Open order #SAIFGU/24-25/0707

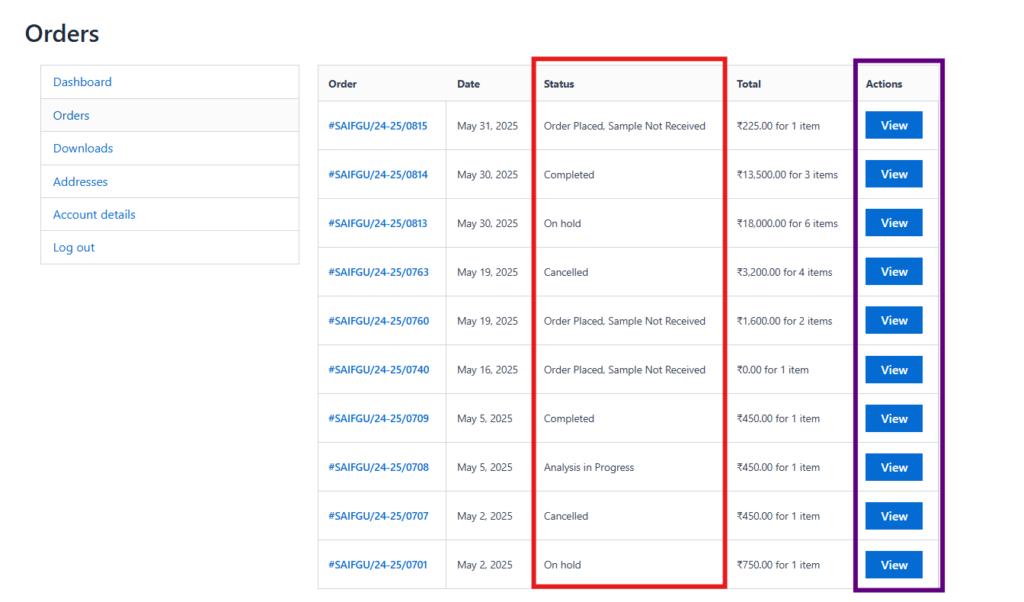tap(379, 516)
